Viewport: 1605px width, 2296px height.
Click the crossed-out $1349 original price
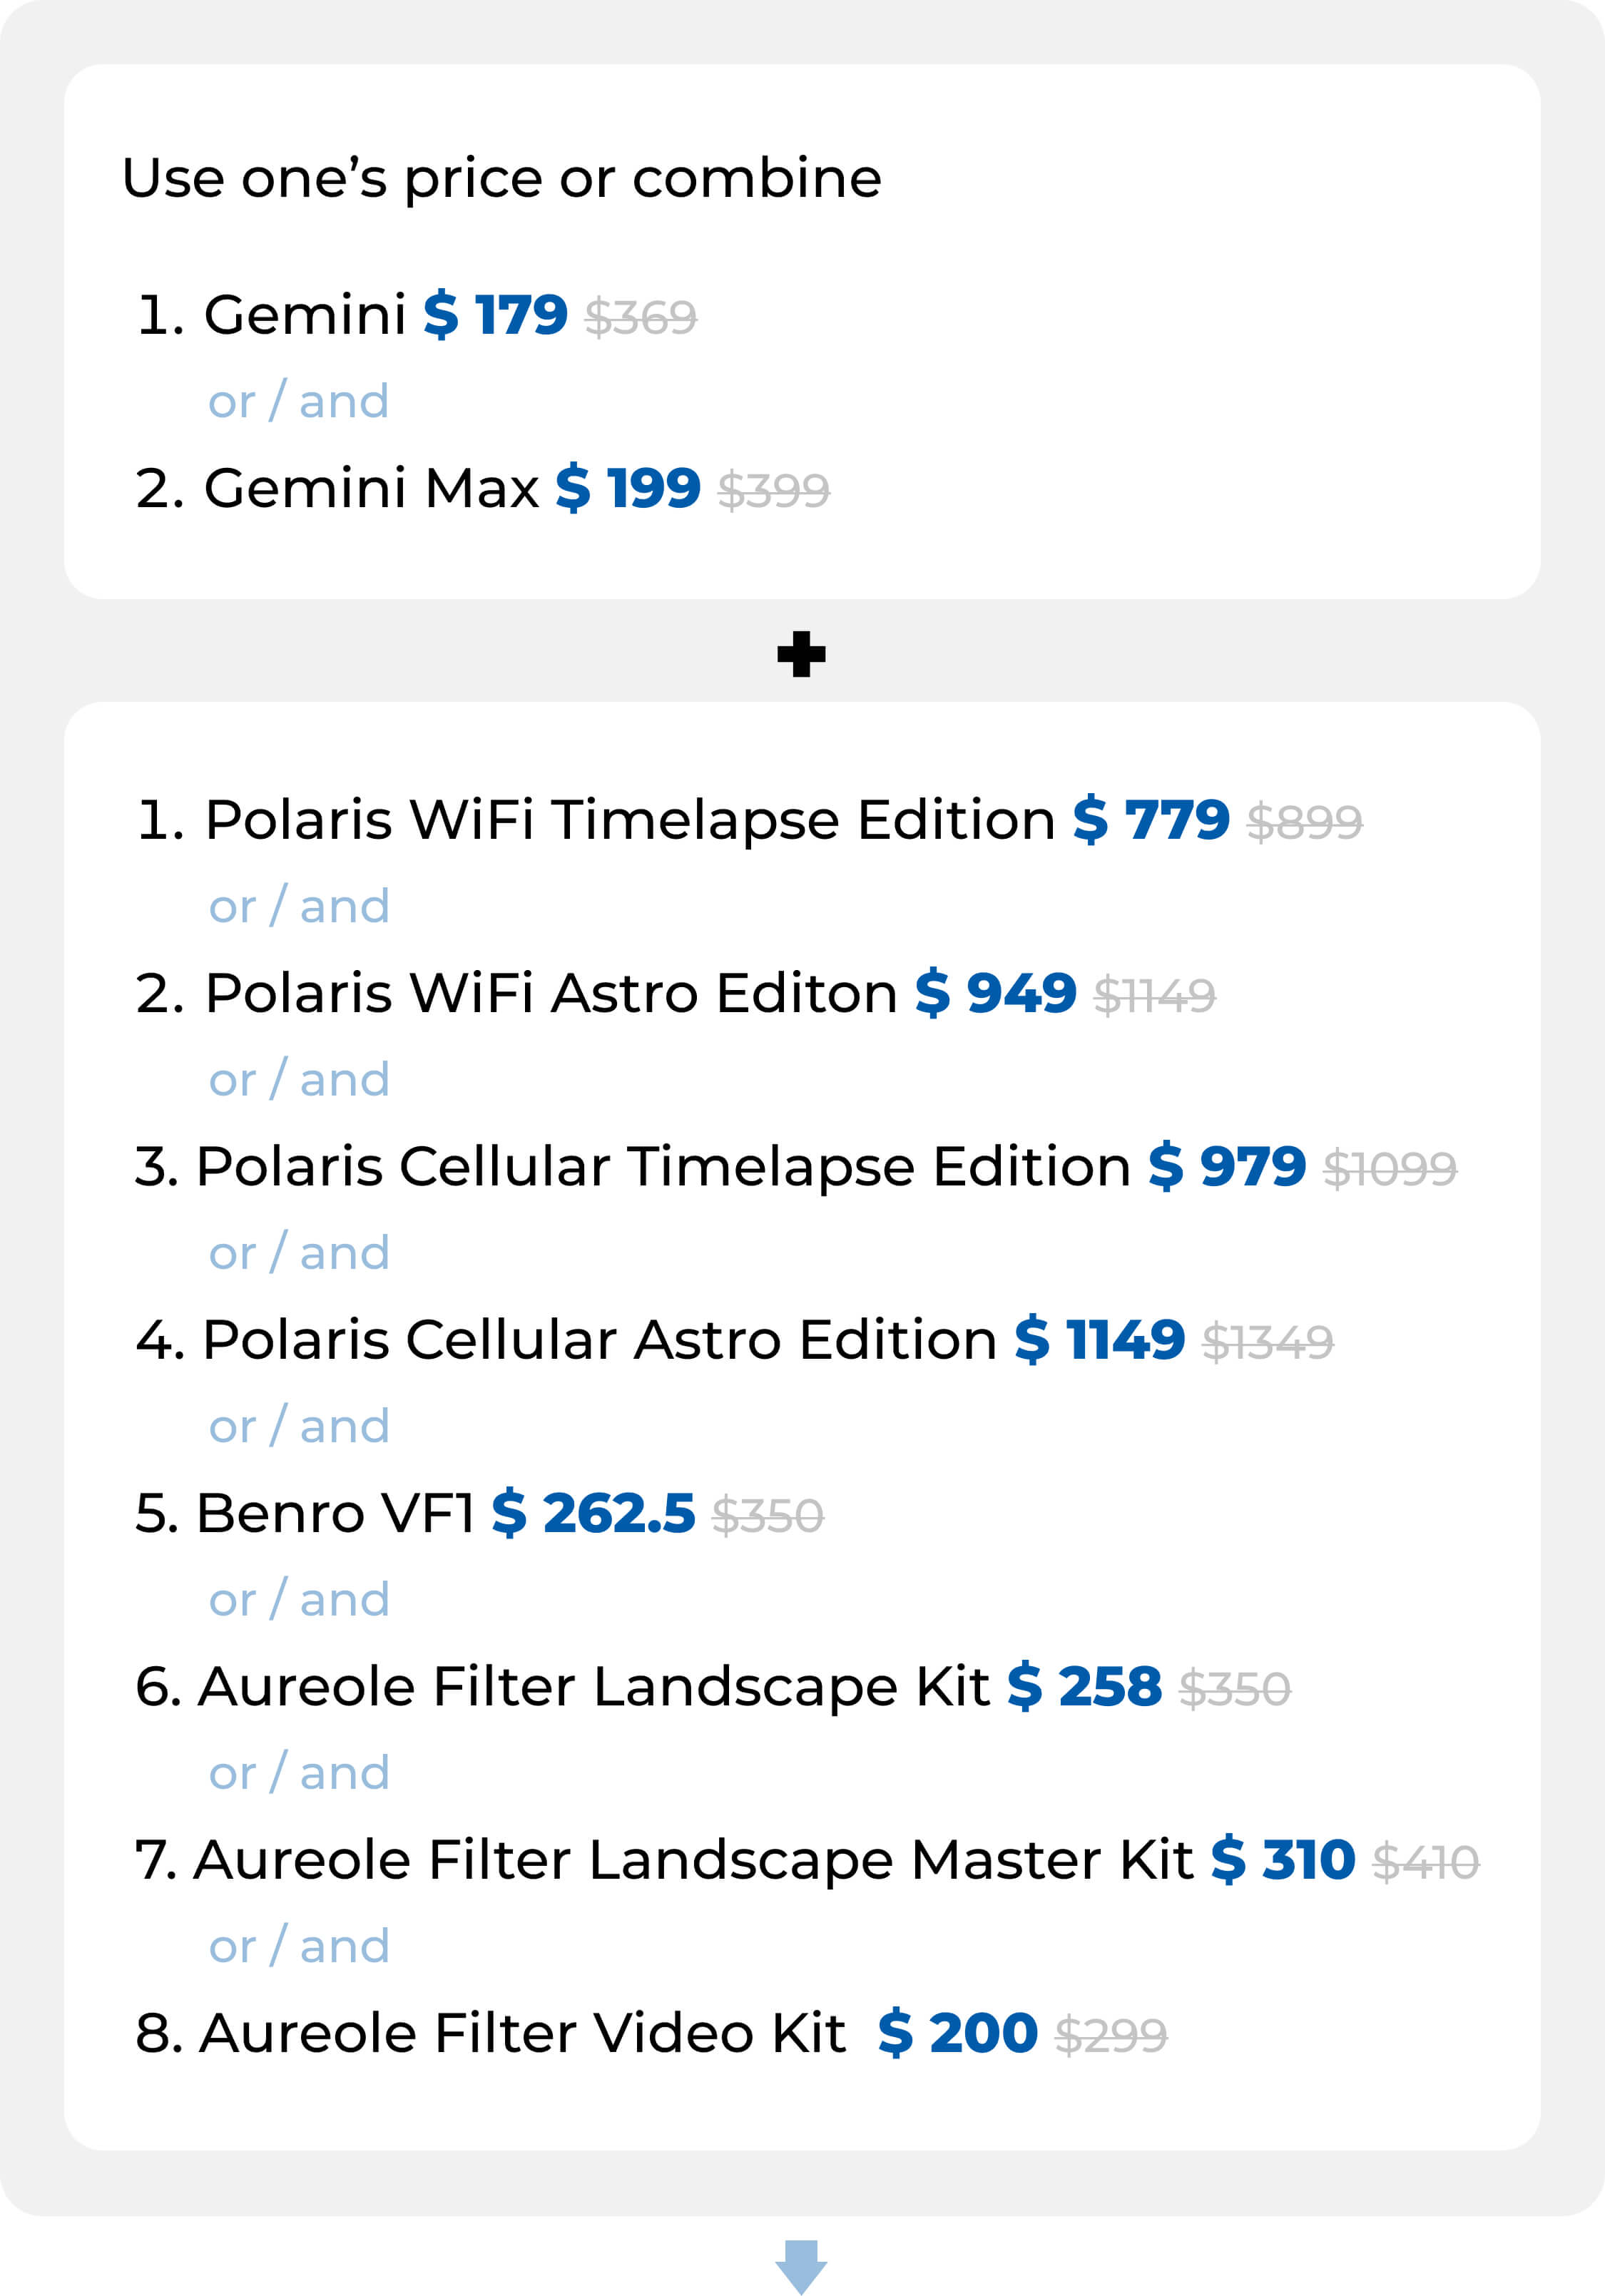point(1267,1342)
